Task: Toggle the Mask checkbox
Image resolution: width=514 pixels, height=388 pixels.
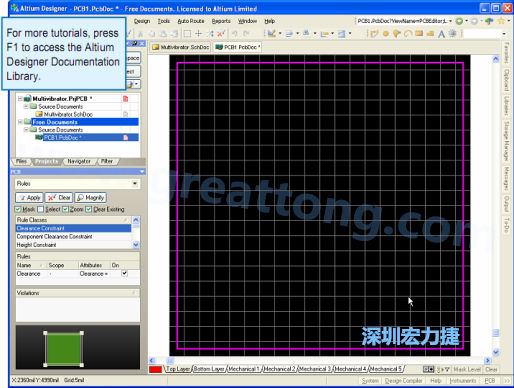Action: [x=18, y=209]
